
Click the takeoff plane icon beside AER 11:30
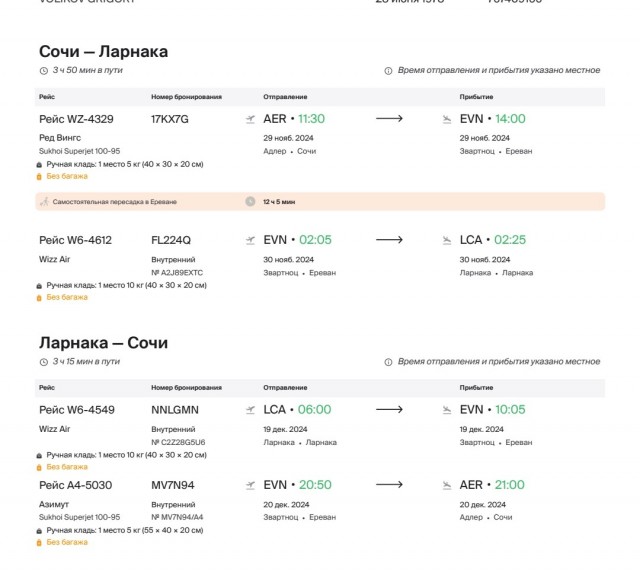tap(250, 119)
